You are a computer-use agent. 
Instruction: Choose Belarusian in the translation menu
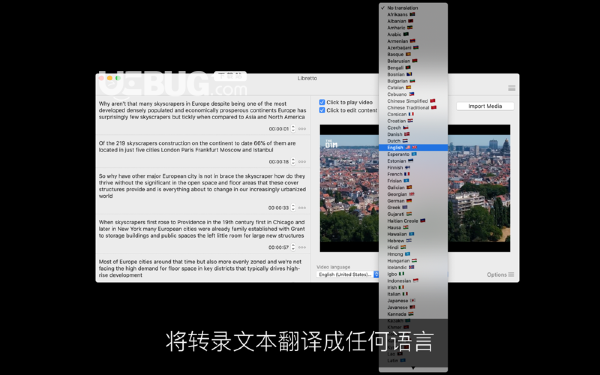413,61
